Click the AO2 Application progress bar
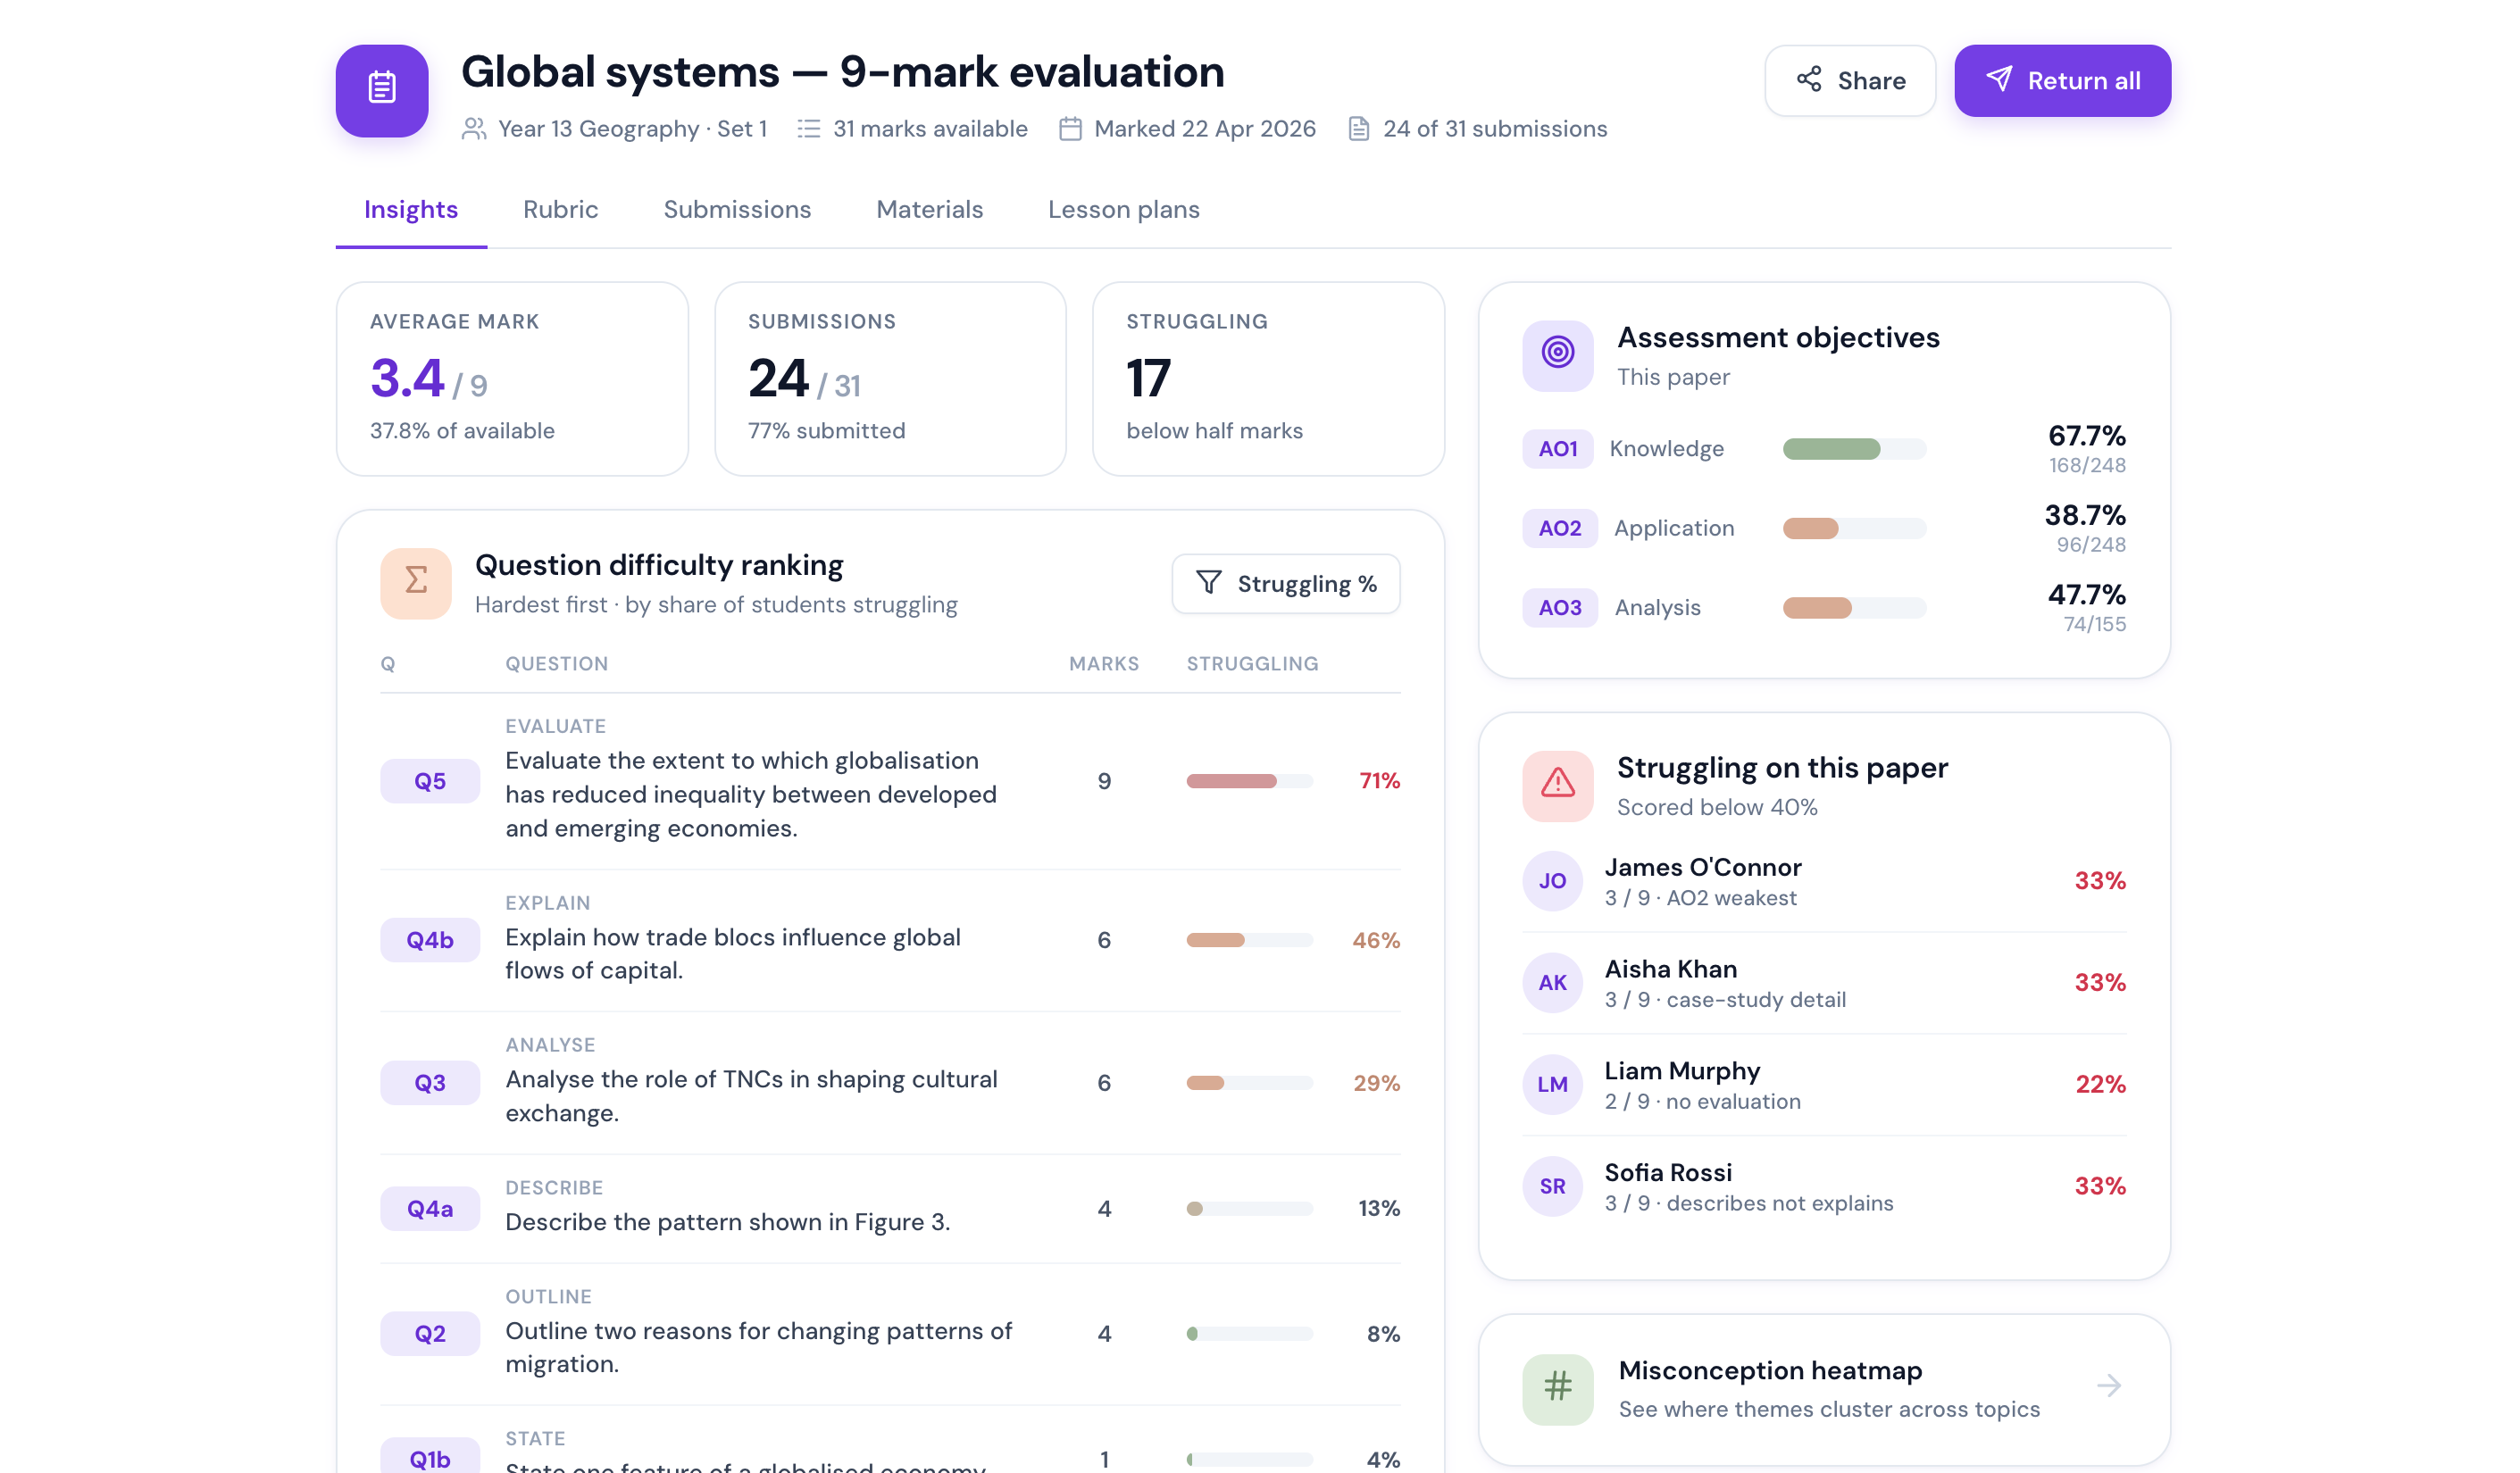Screen dimensions: 2520x1473 point(1855,528)
